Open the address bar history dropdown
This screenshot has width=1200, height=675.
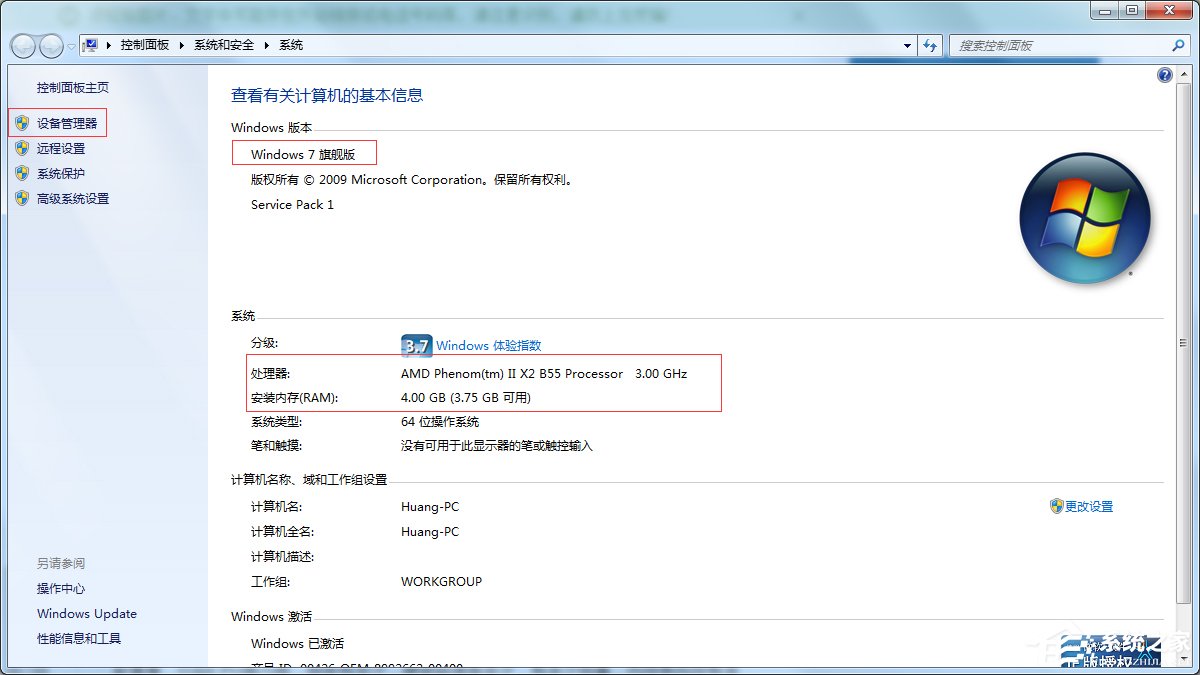(x=907, y=45)
